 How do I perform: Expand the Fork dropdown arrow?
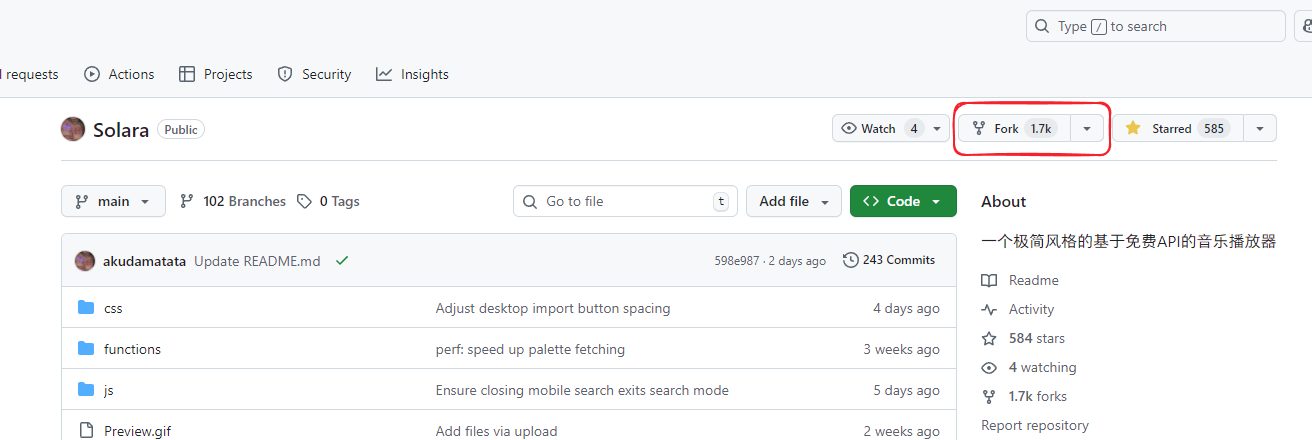(x=1087, y=128)
